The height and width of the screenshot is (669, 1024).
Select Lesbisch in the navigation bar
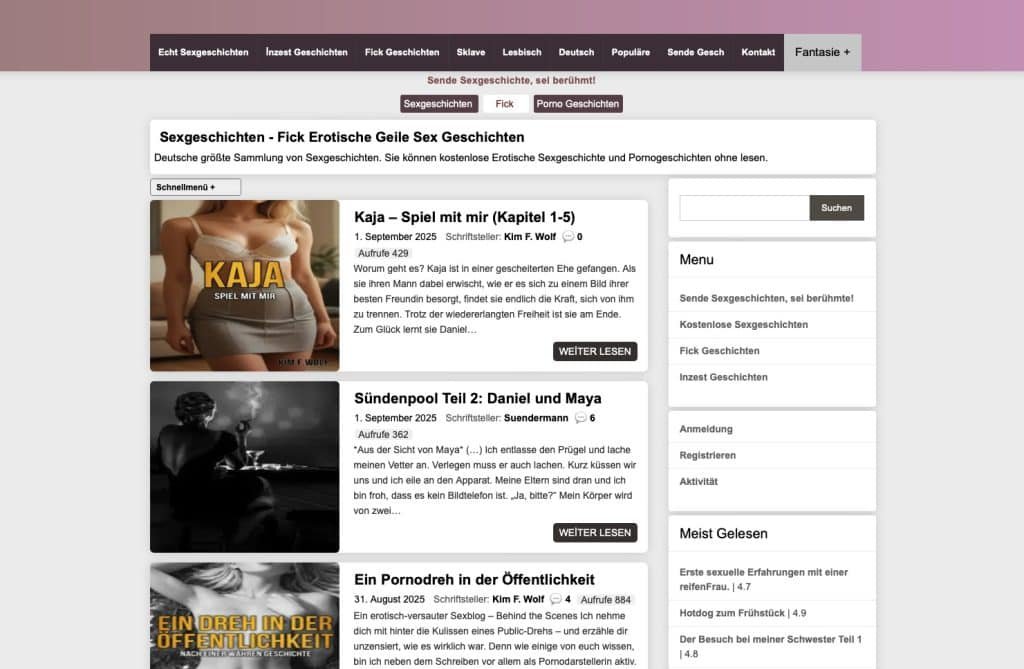[x=522, y=52]
